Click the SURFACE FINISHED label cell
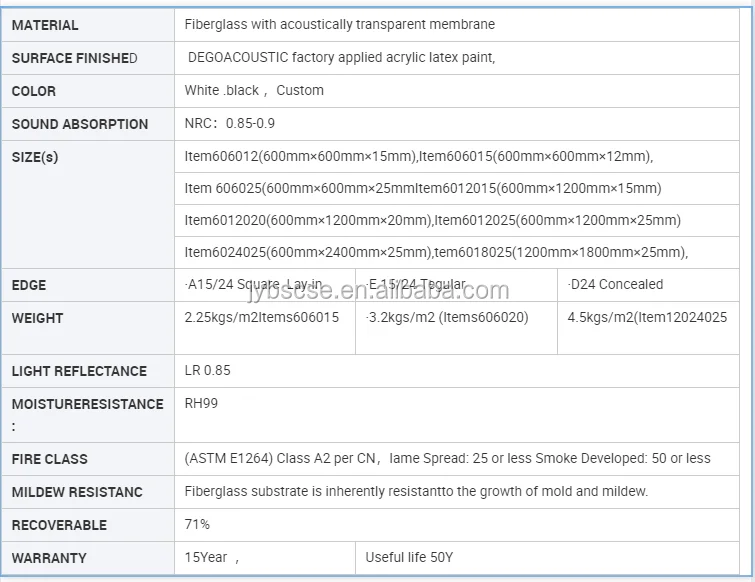Viewport: 755px width, 582px height. [75, 58]
